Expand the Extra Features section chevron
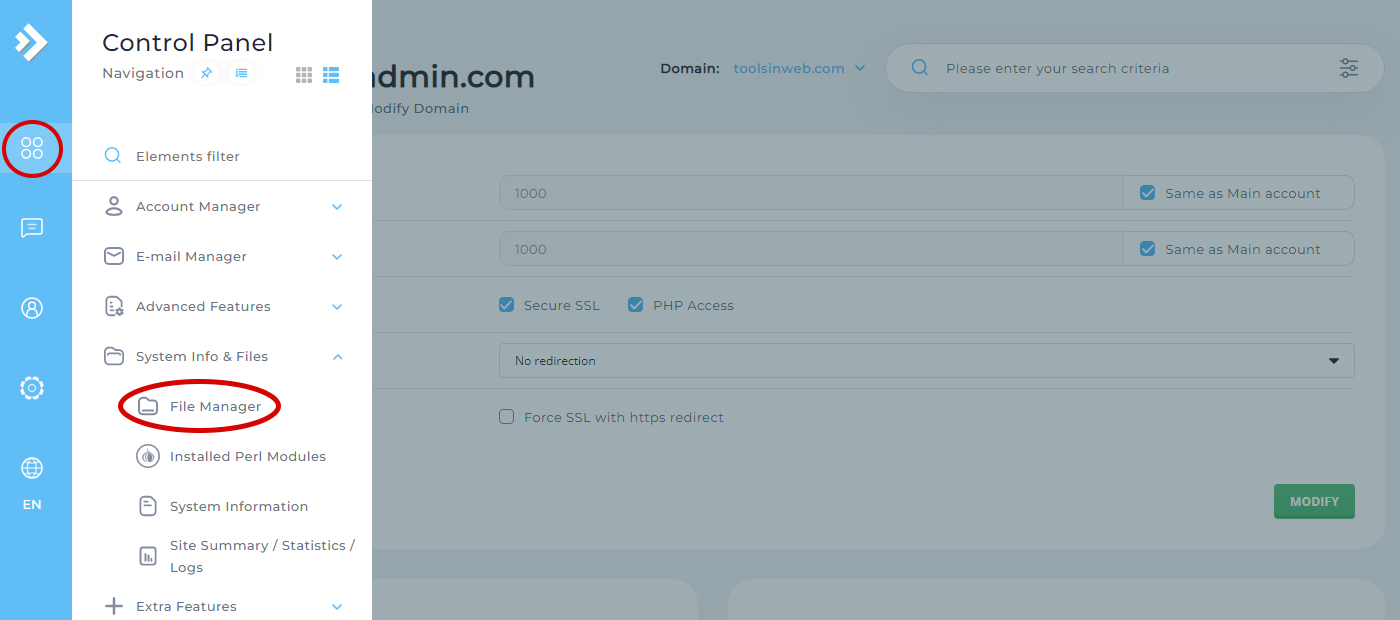This screenshot has width=1400, height=620. (337, 607)
